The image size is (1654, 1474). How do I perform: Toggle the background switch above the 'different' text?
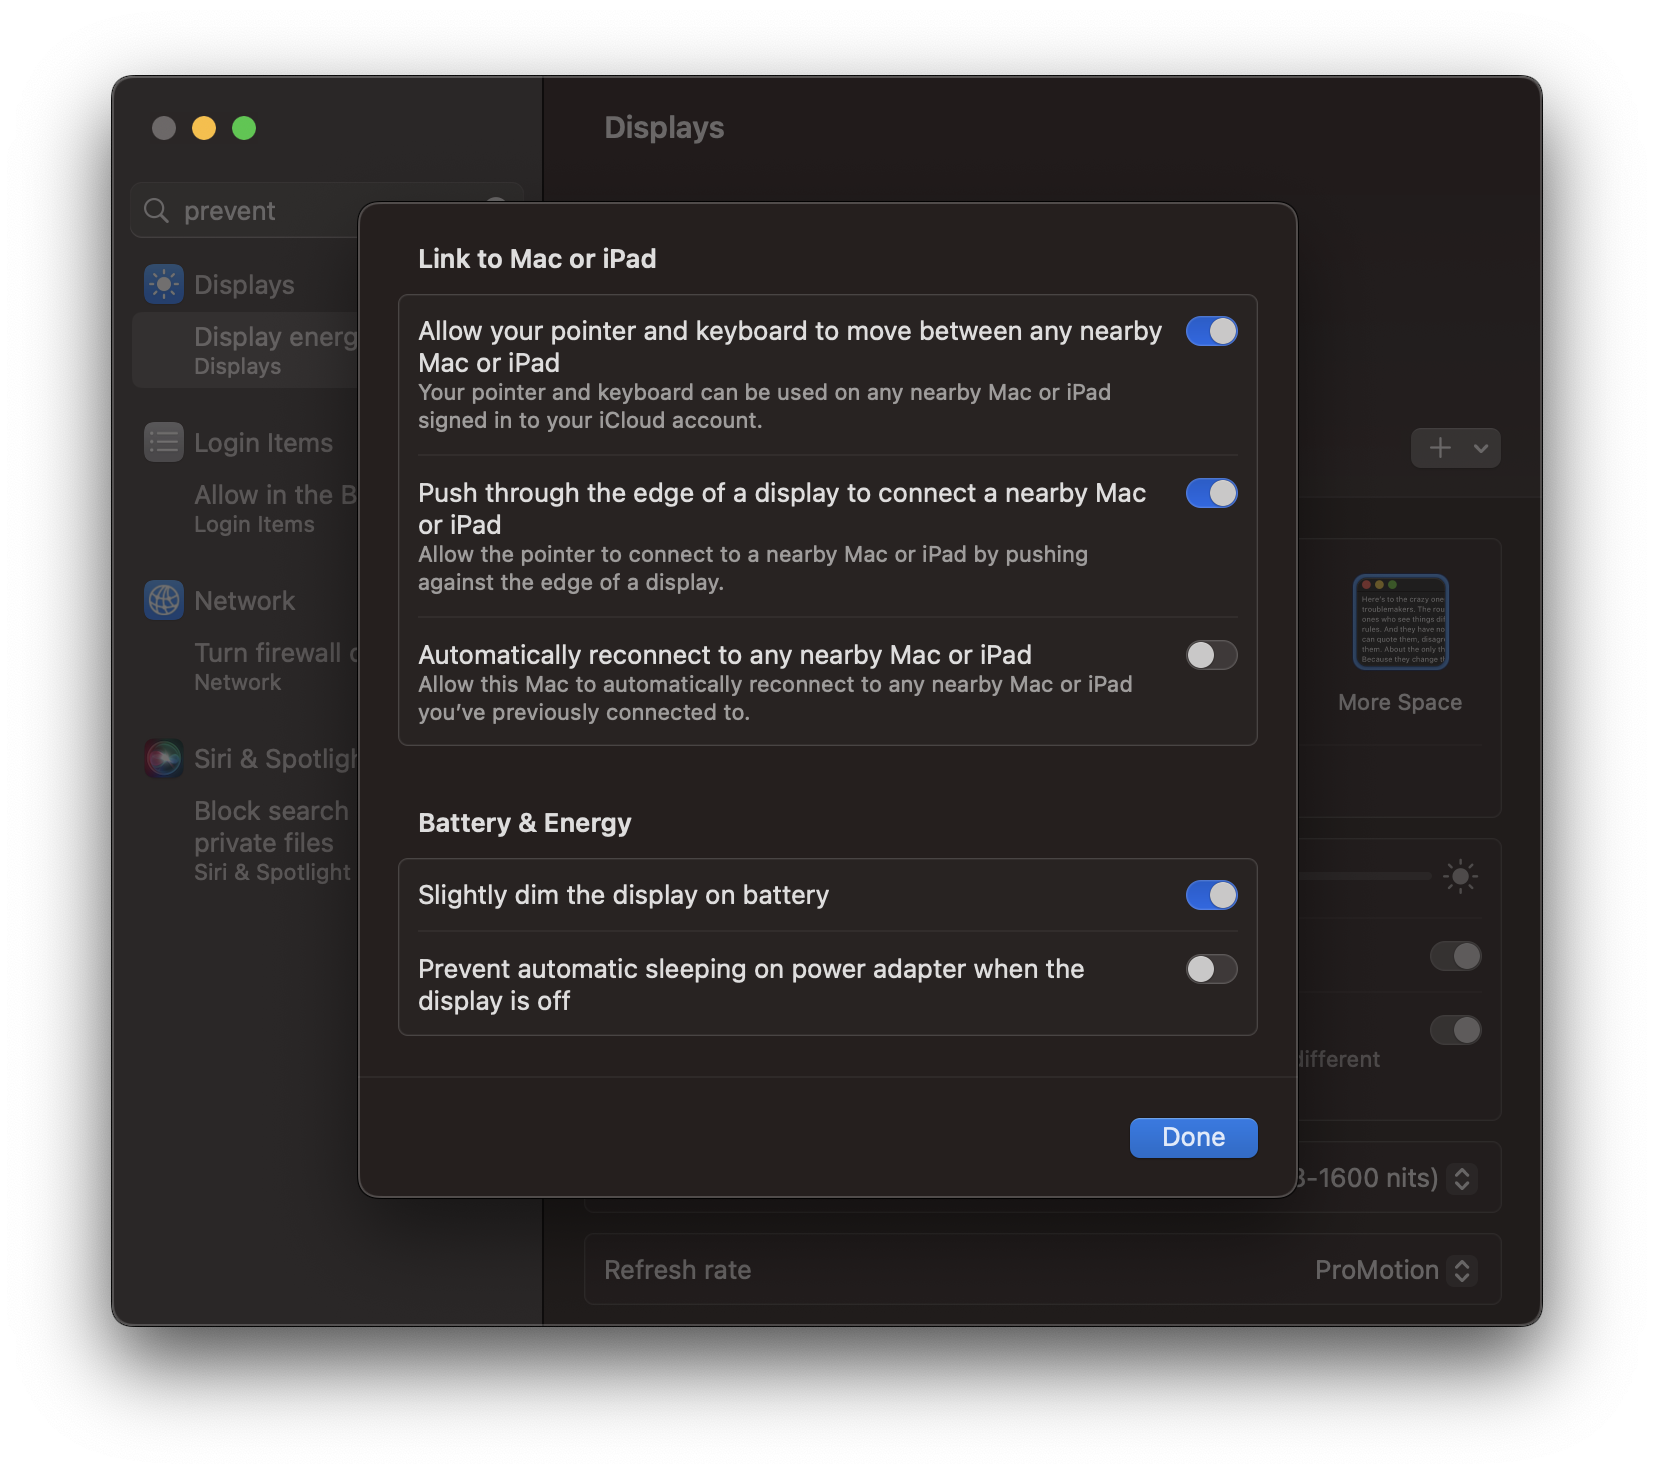(1456, 1030)
